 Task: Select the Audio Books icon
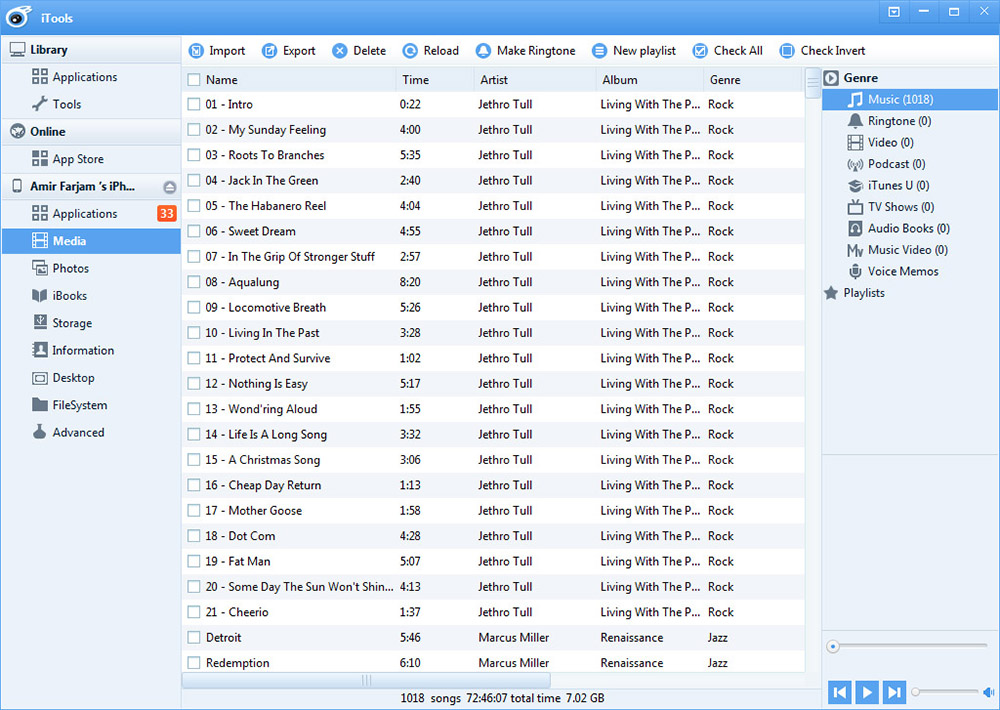pos(855,228)
